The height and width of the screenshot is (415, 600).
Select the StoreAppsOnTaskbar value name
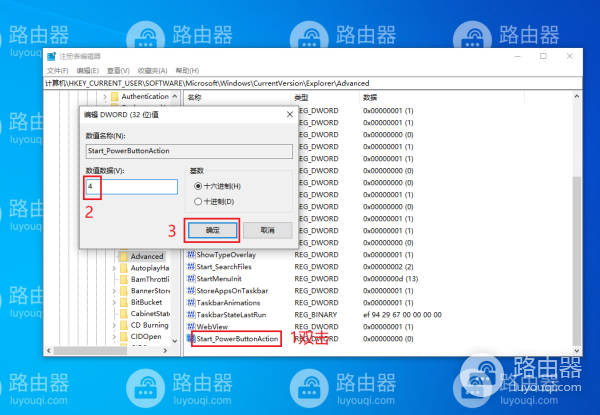coord(232,291)
